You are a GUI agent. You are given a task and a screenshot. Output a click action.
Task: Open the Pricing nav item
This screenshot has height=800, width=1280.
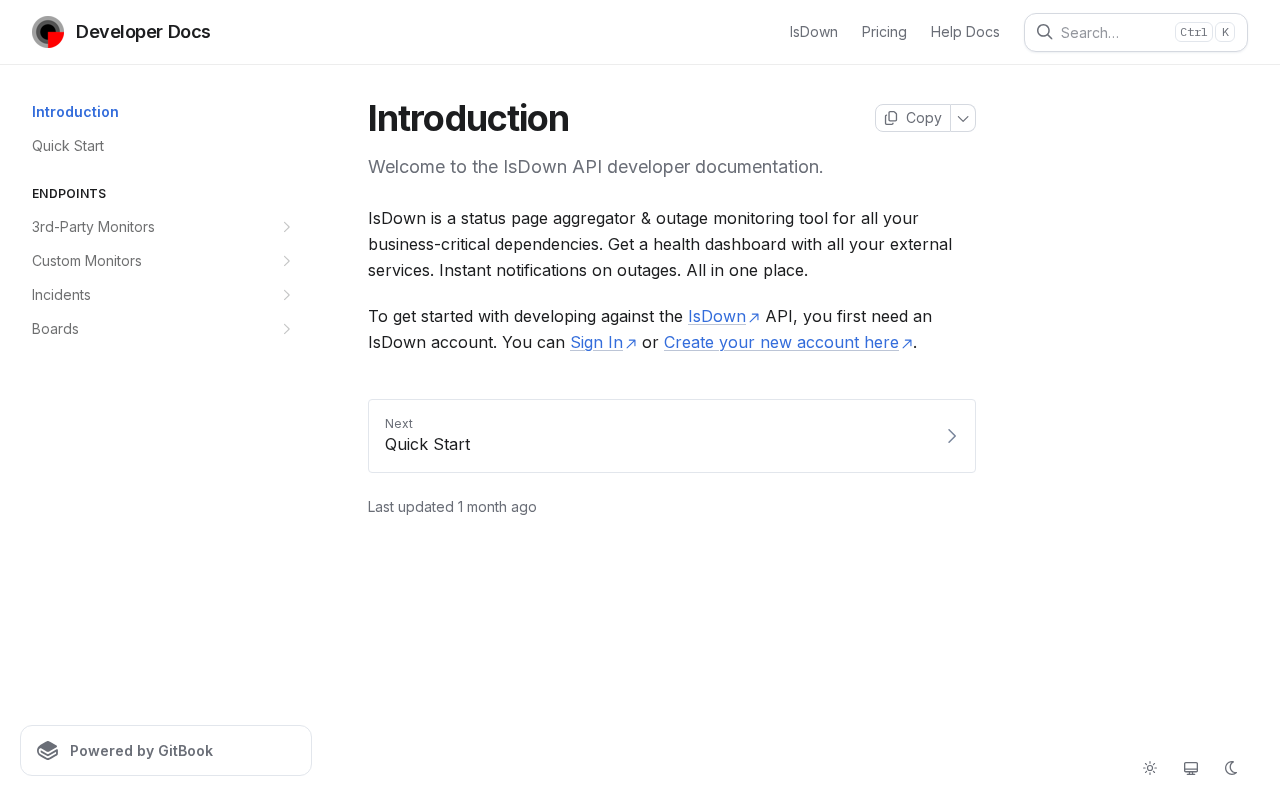(884, 32)
